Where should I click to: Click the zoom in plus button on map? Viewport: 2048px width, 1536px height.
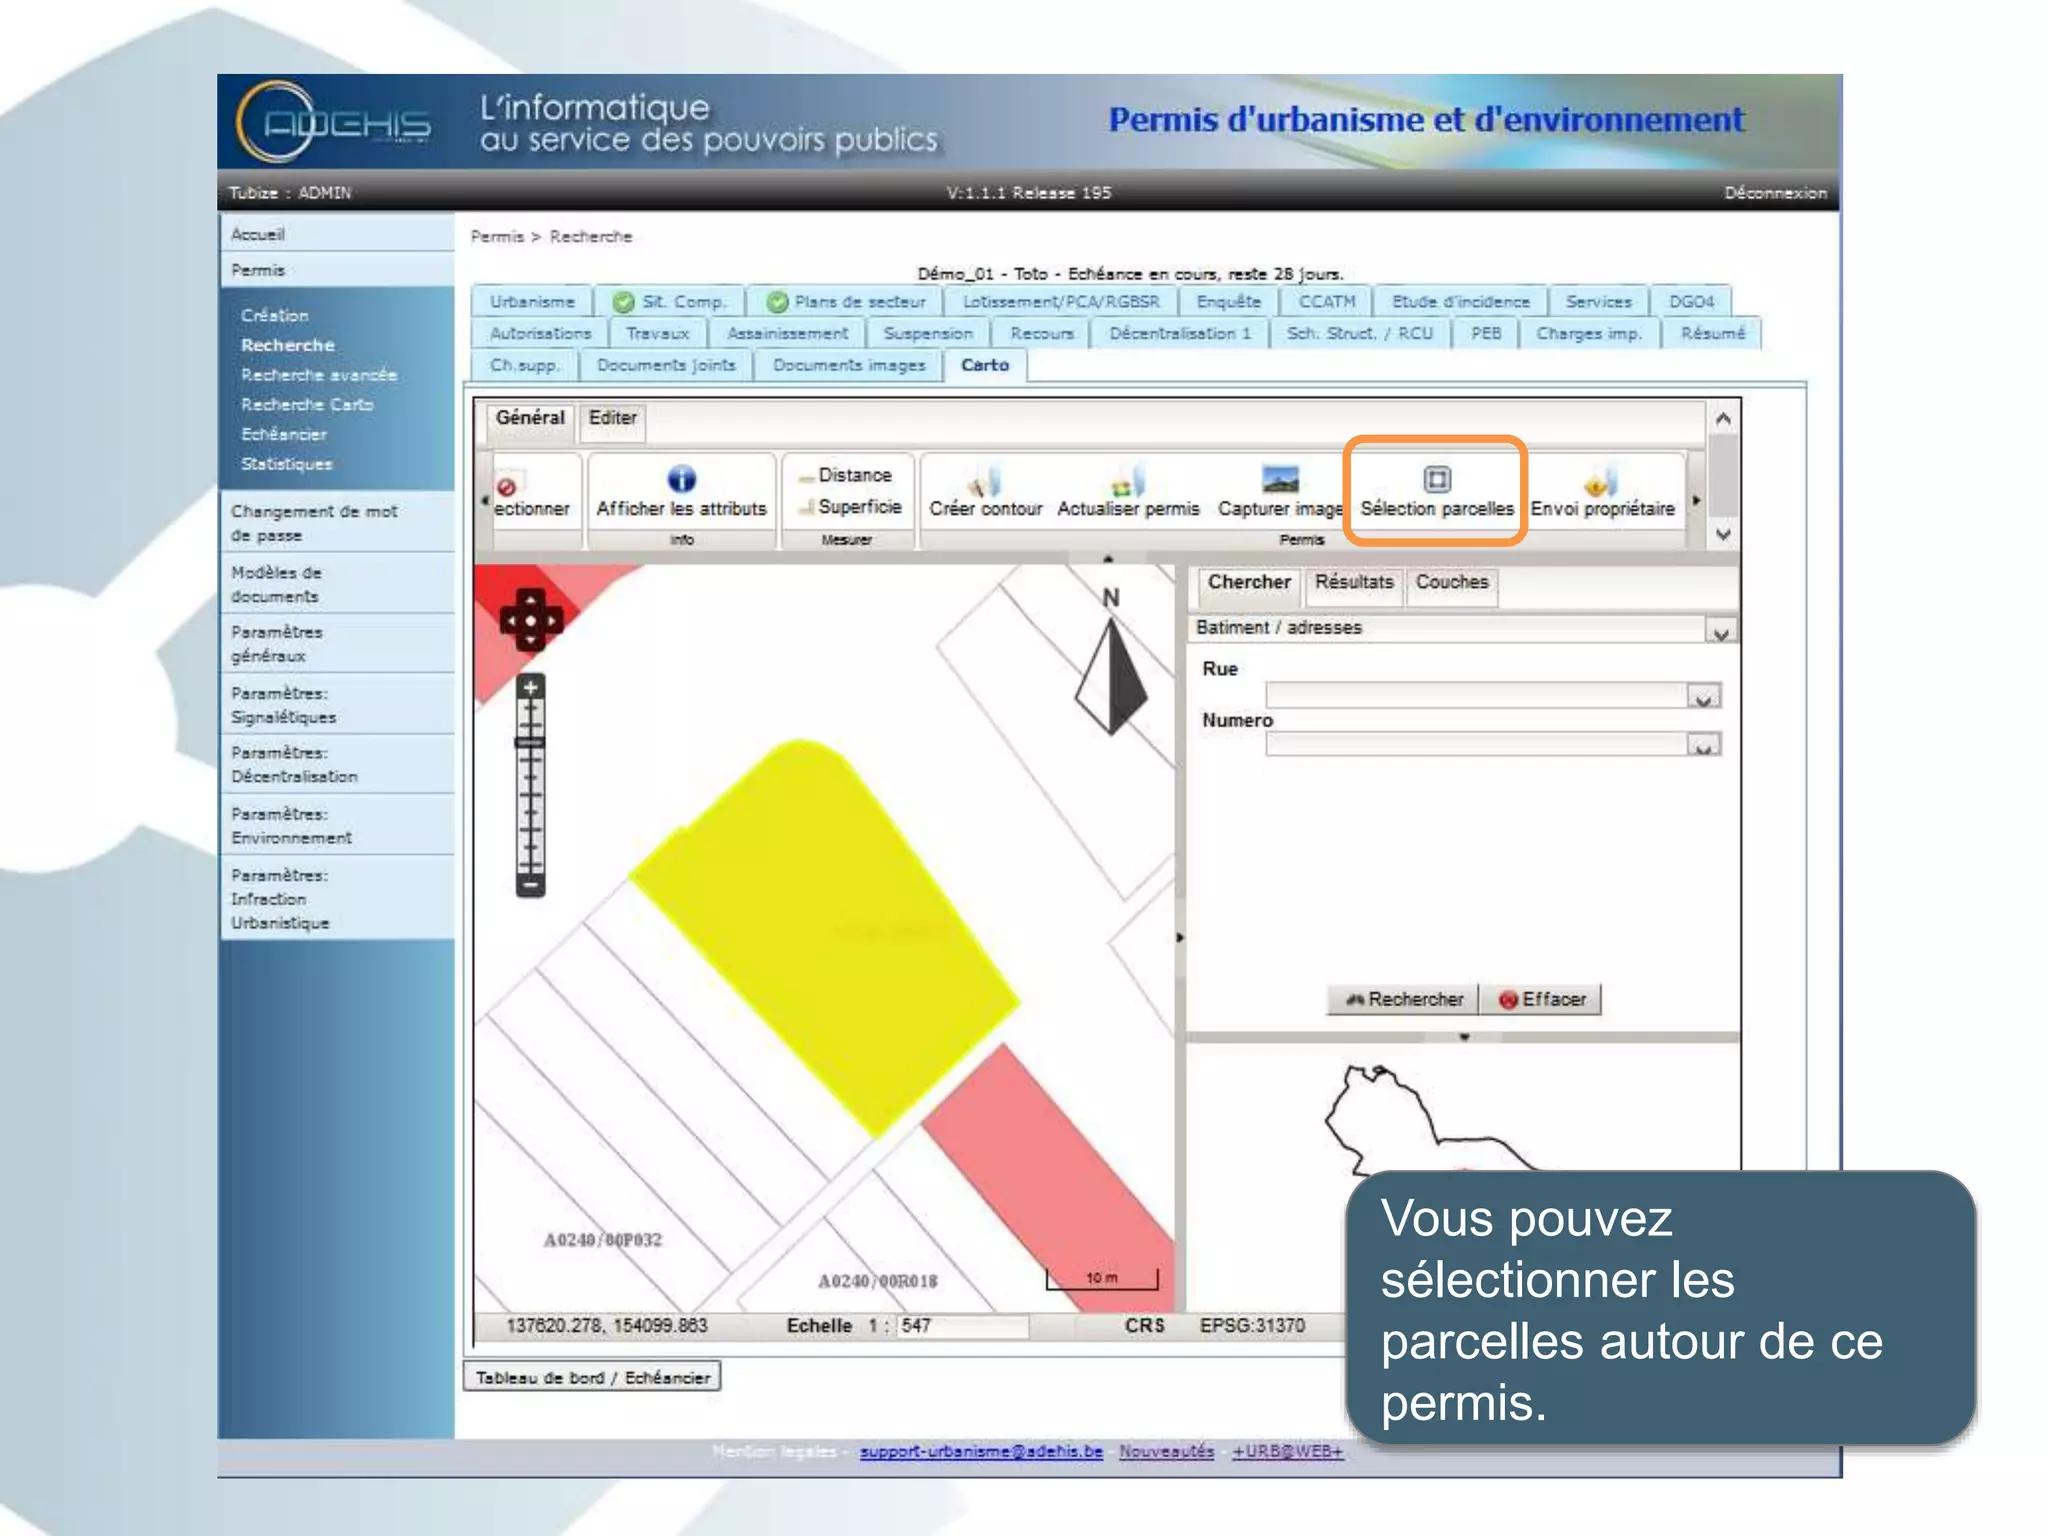tap(531, 688)
